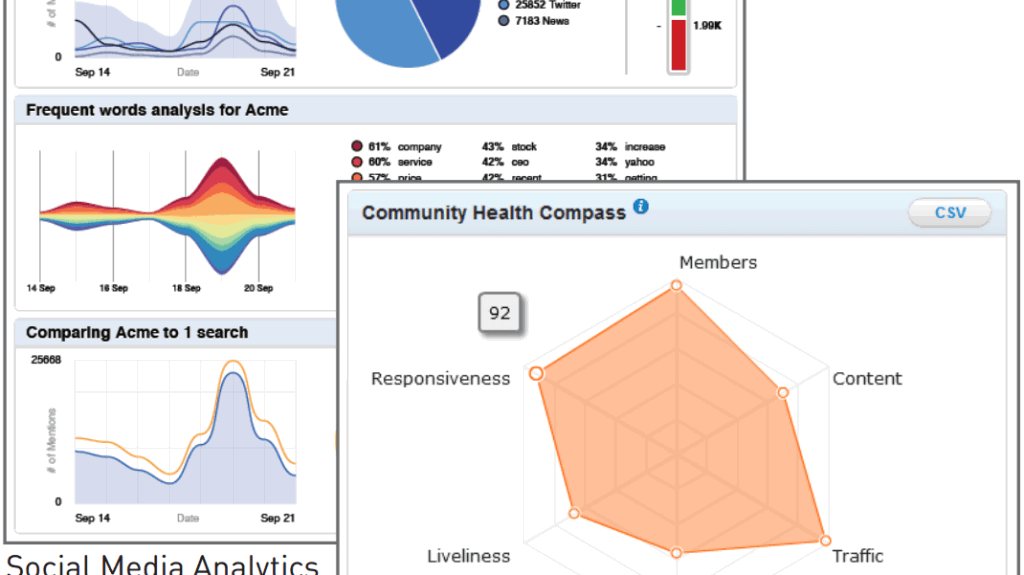Select the Responsiveness data point marker
The width and height of the screenshot is (1024, 575).
click(536, 373)
